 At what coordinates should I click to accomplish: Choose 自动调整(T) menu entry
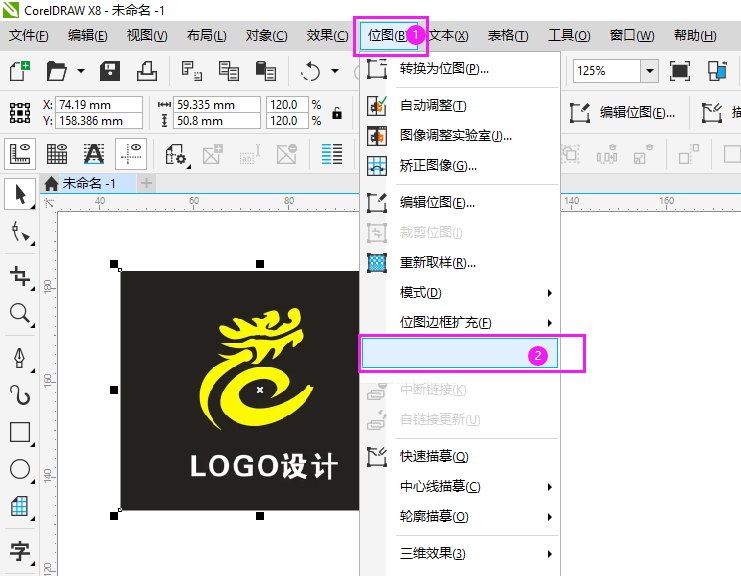click(460, 105)
